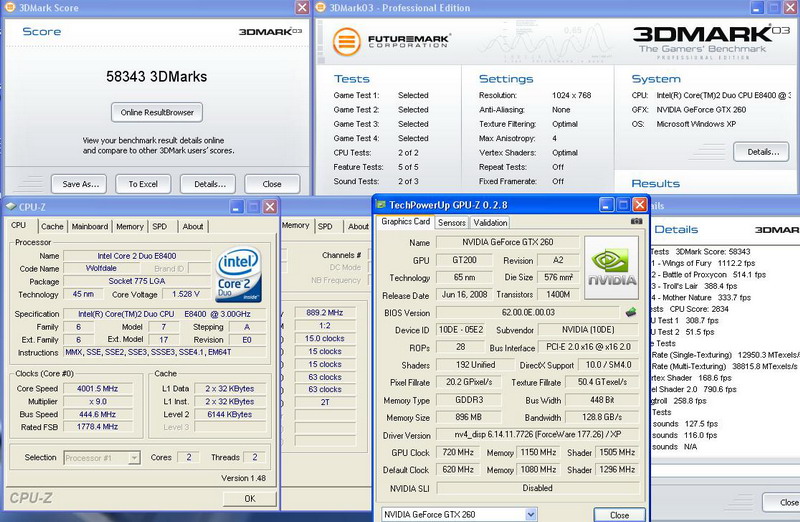Viewport: 800px width, 522px height.
Task: Open the About tab in front CPU-Z window
Action: 193,227
